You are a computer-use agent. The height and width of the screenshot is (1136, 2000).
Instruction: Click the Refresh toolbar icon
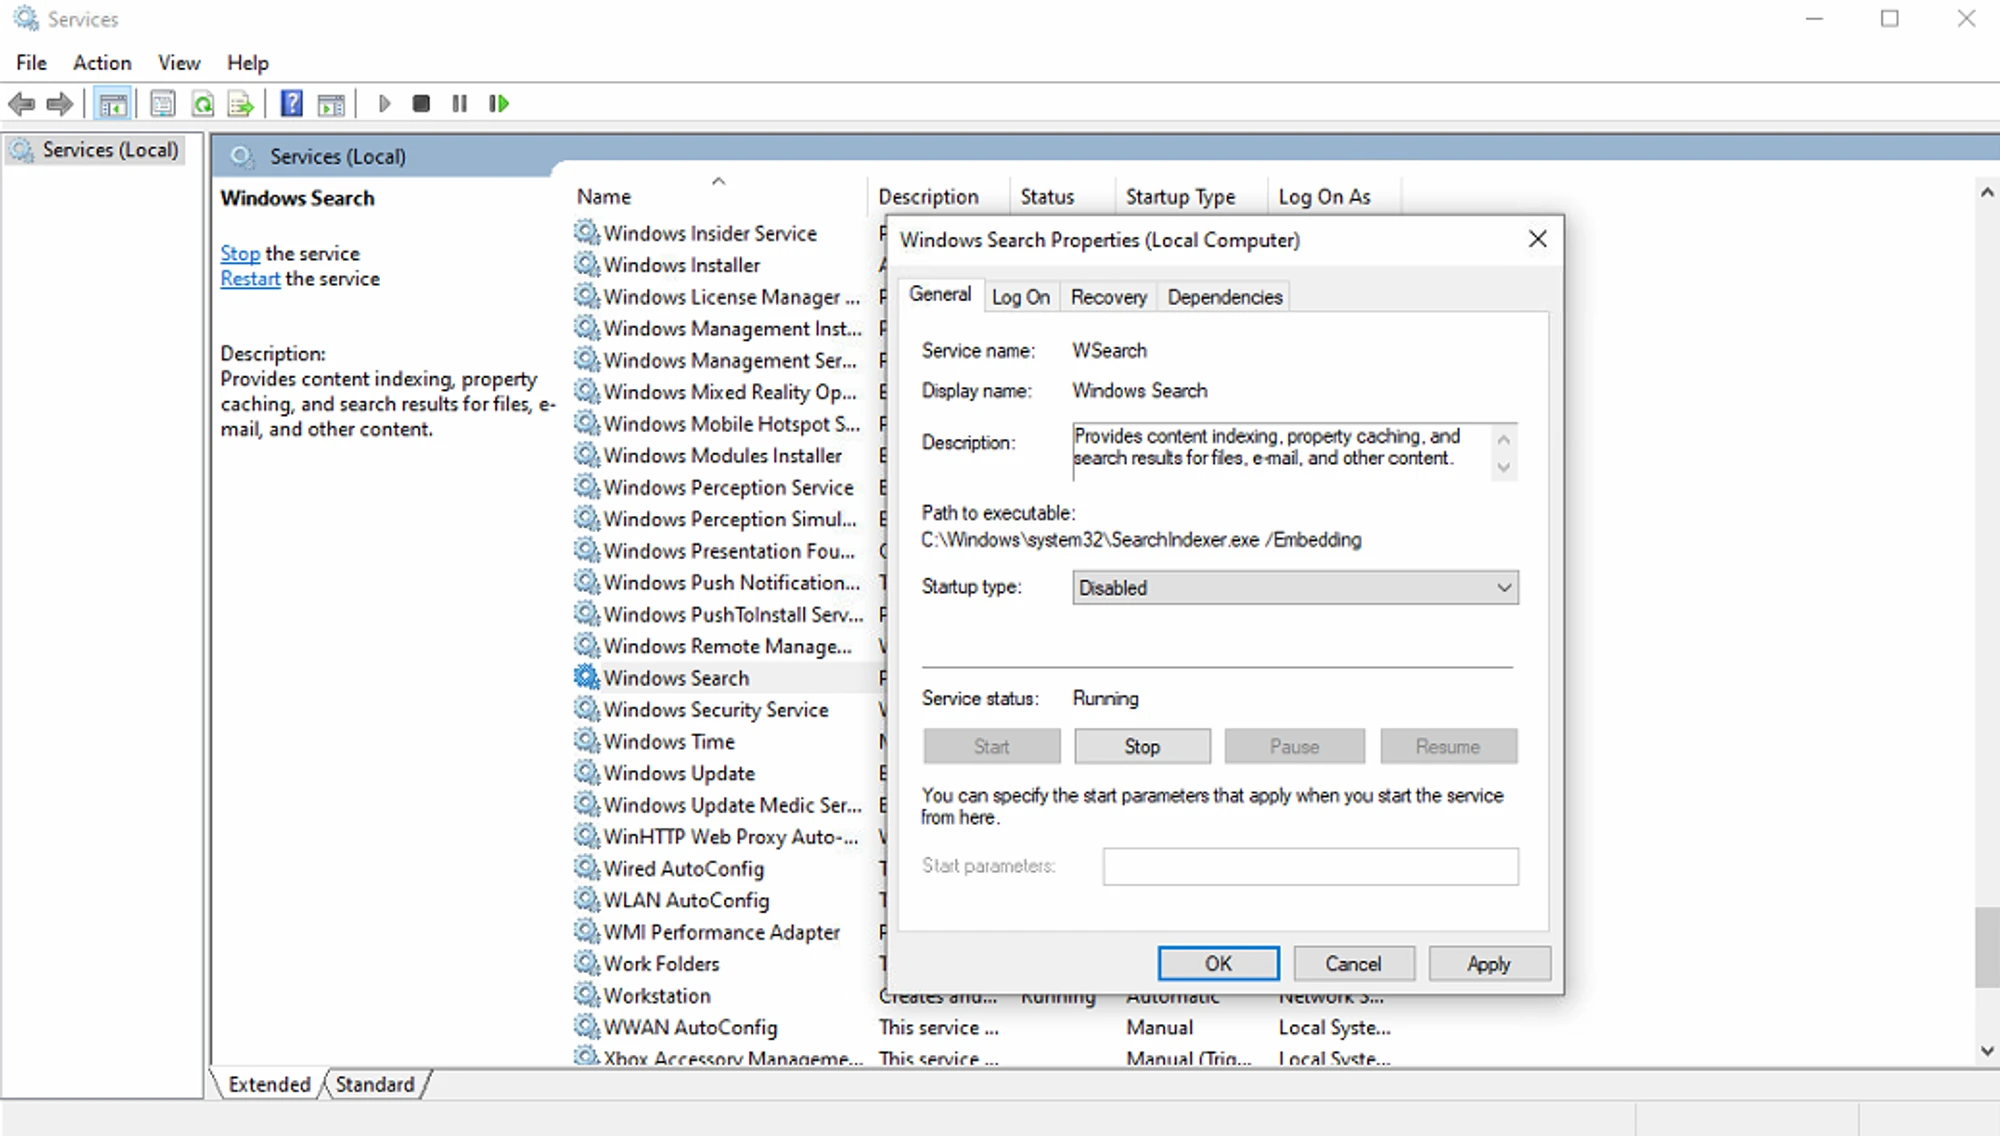[x=203, y=104]
